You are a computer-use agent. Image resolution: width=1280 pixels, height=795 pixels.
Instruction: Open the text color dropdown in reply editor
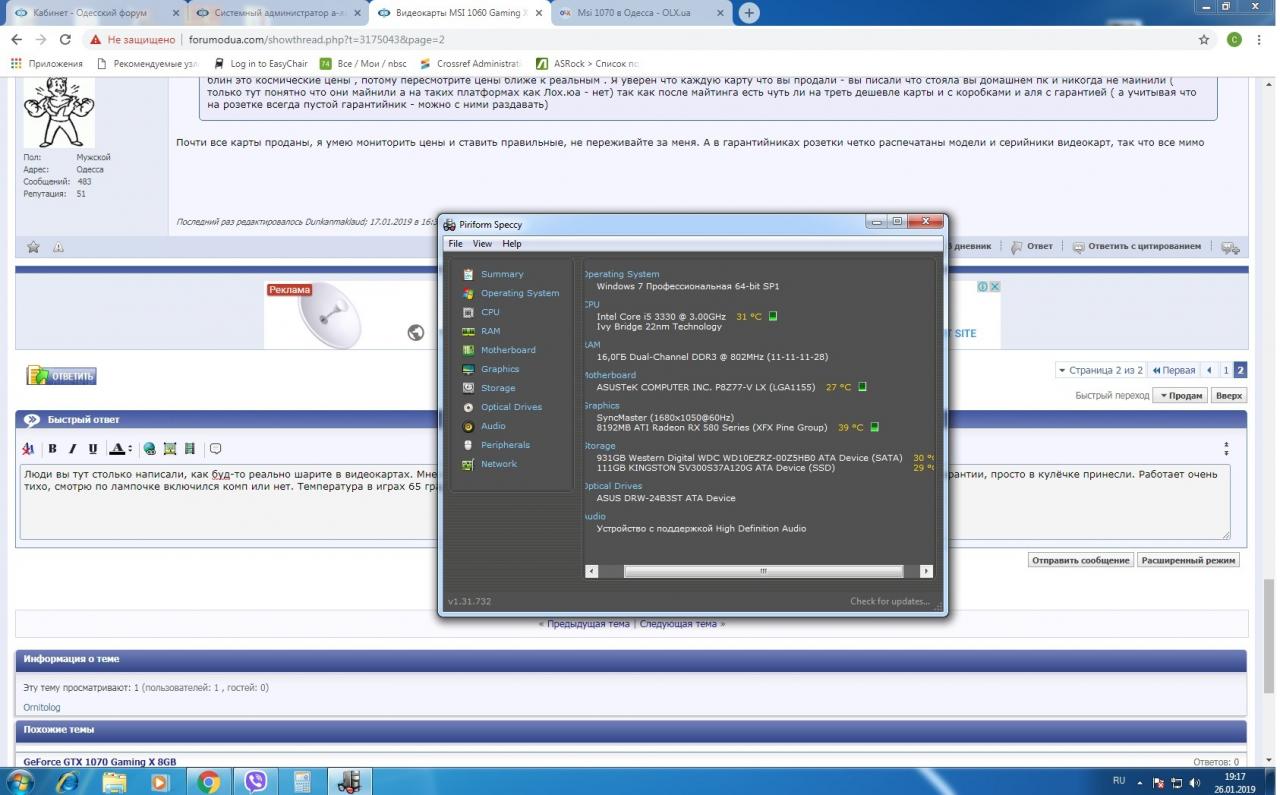point(120,449)
